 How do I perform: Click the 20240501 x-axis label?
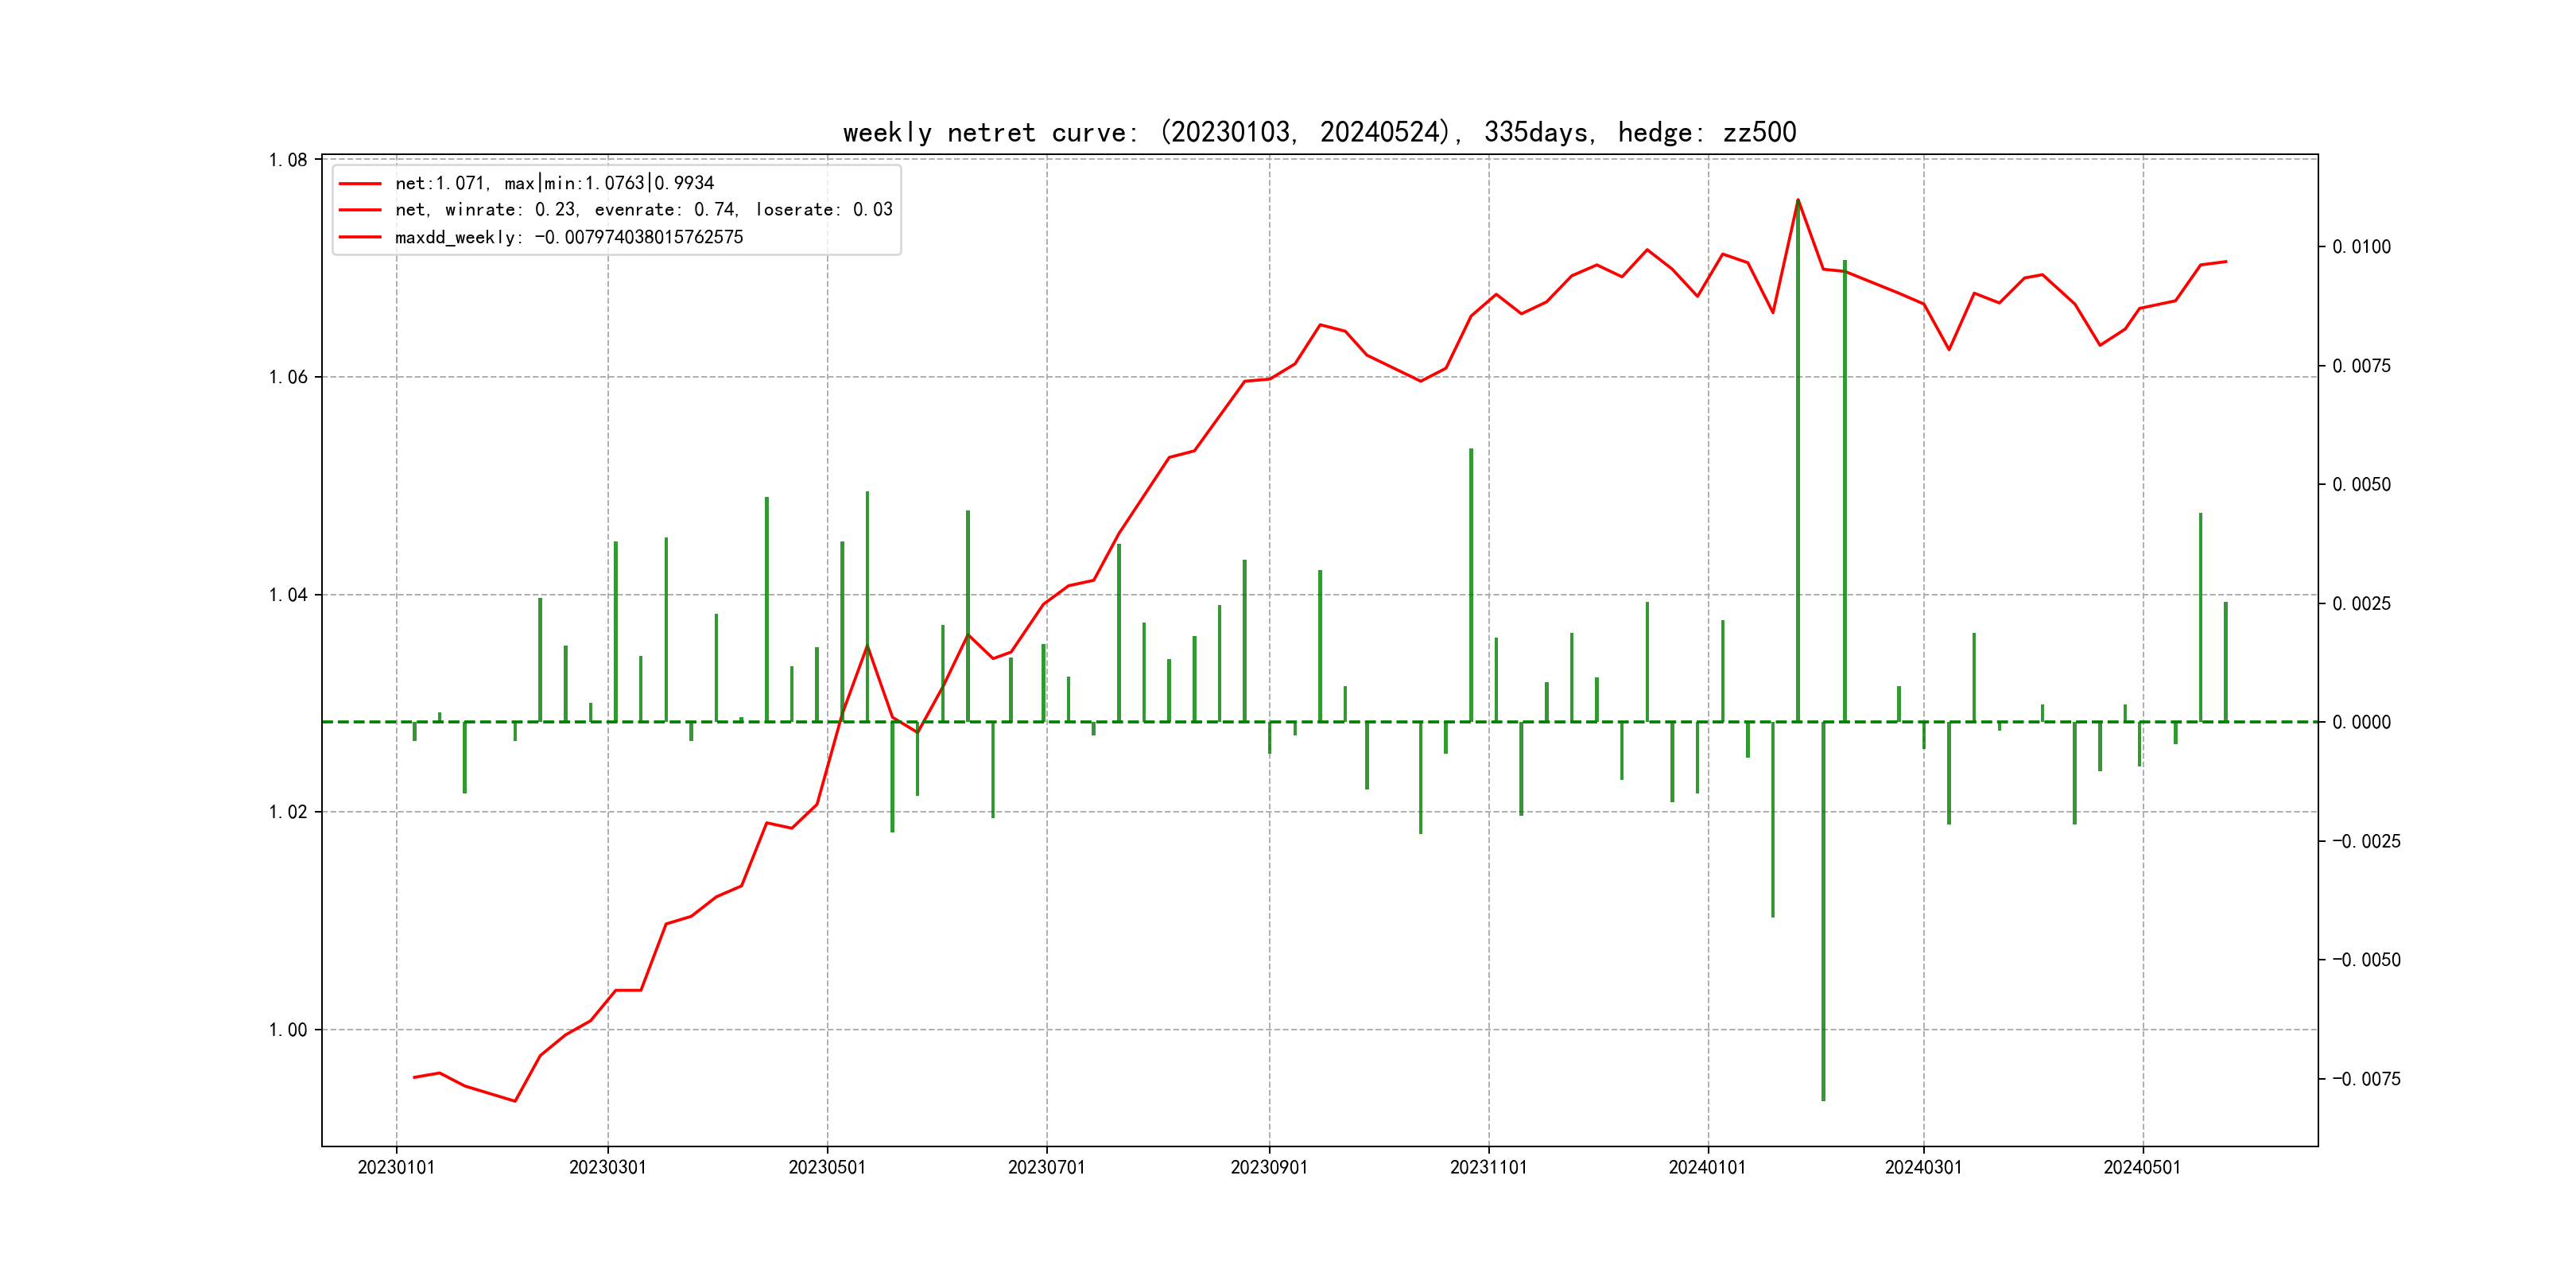2142,1167
